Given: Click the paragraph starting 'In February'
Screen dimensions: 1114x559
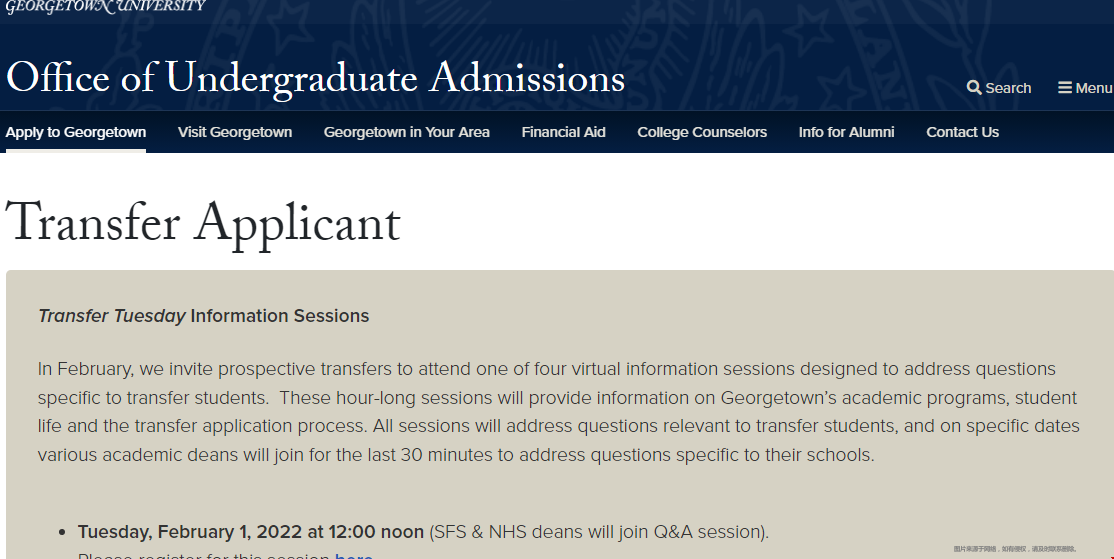Looking at the screenshot, I should point(558,412).
